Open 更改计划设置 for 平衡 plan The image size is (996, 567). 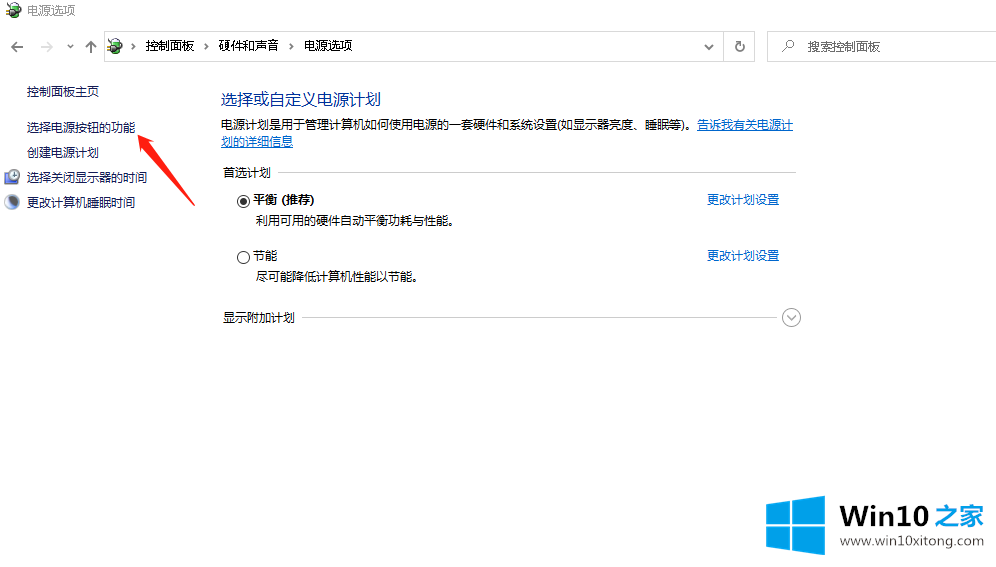coord(743,199)
